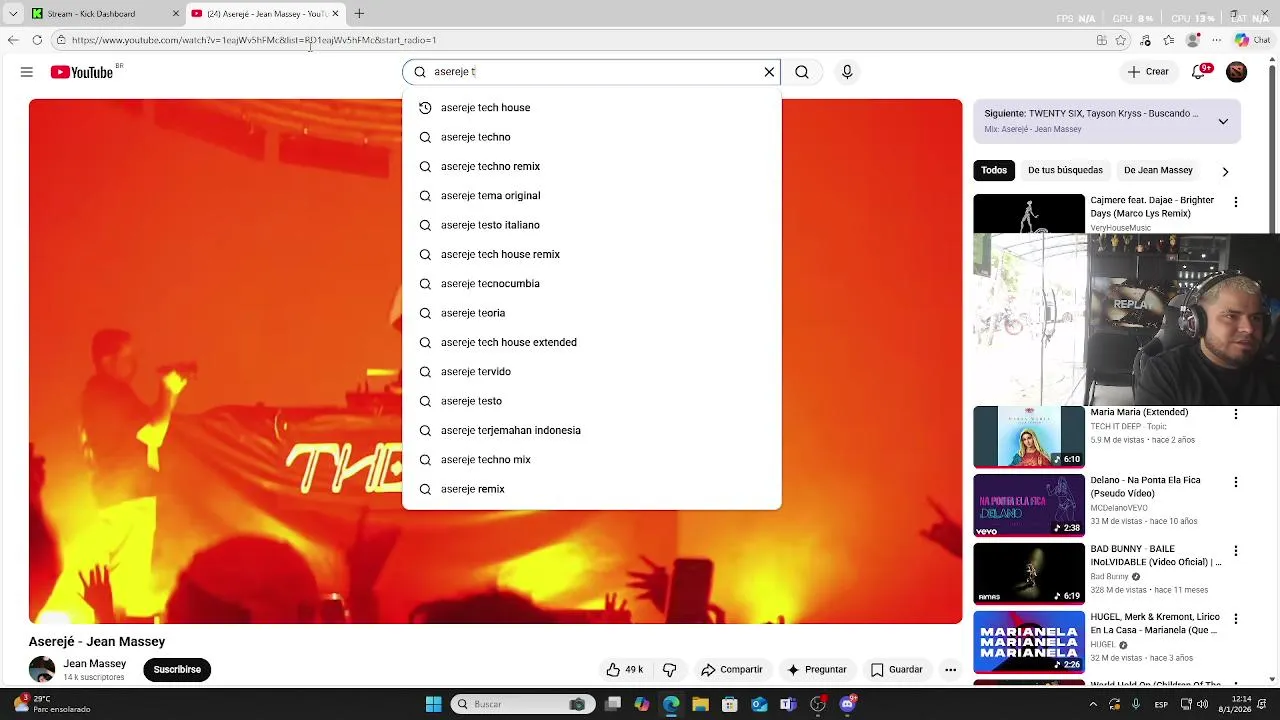Start voice search with the microphone
This screenshot has width=1280, height=720.
847,72
